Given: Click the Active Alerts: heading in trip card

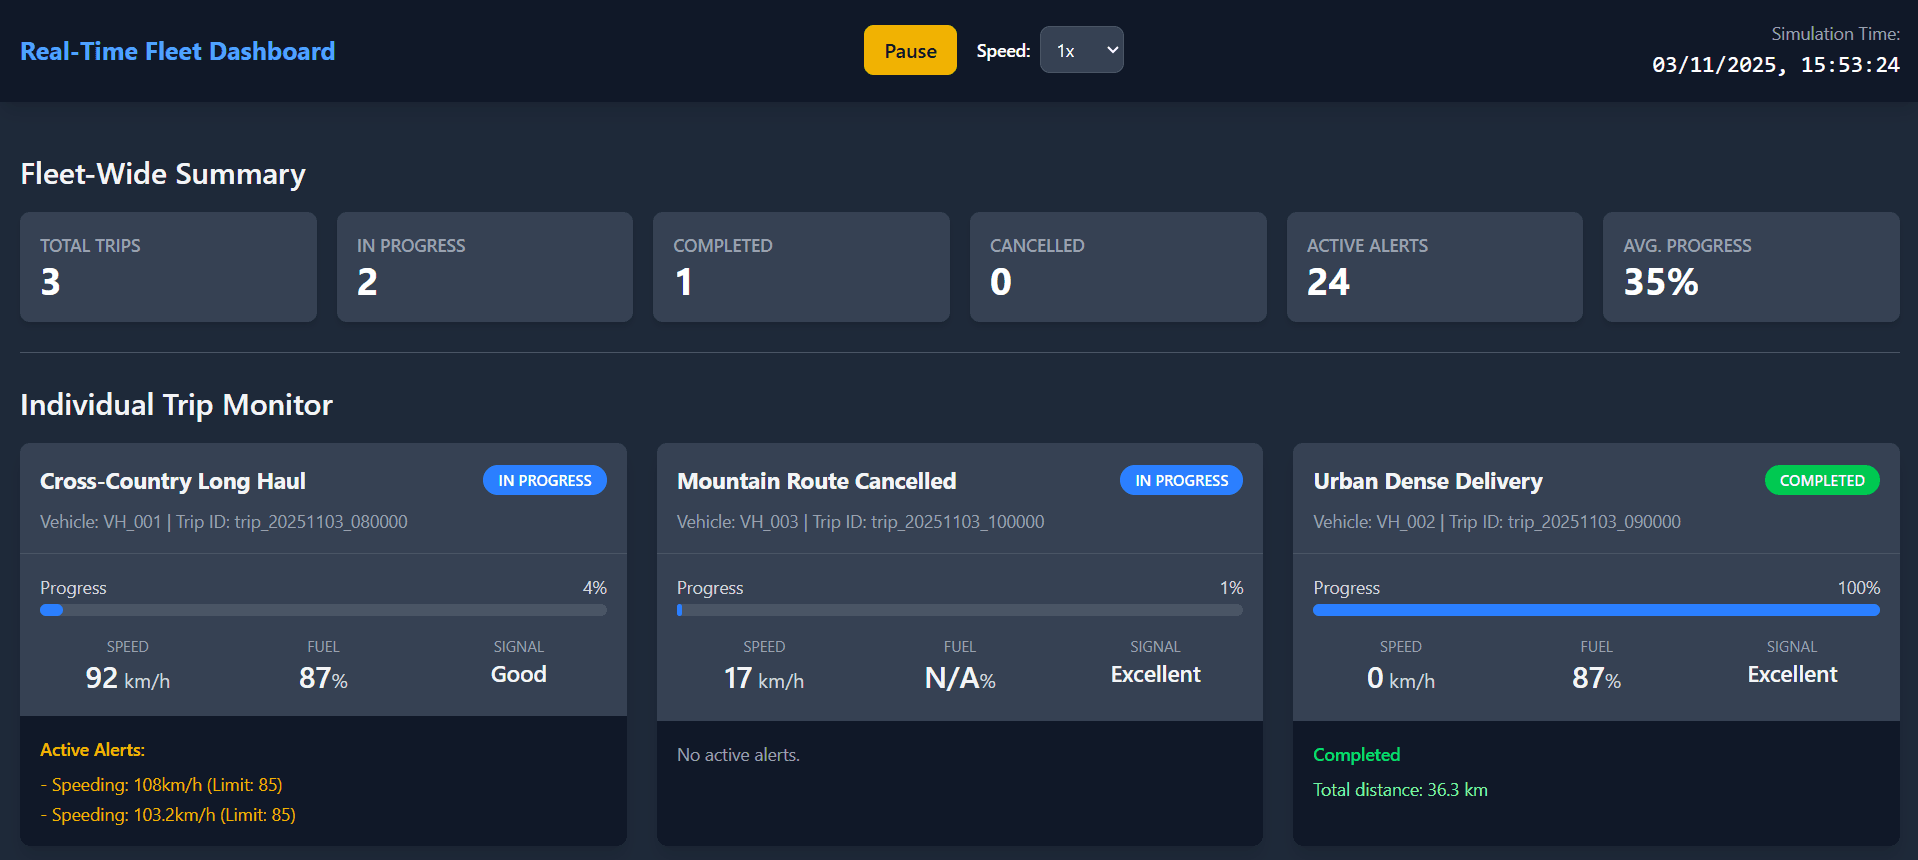Looking at the screenshot, I should [x=92, y=750].
